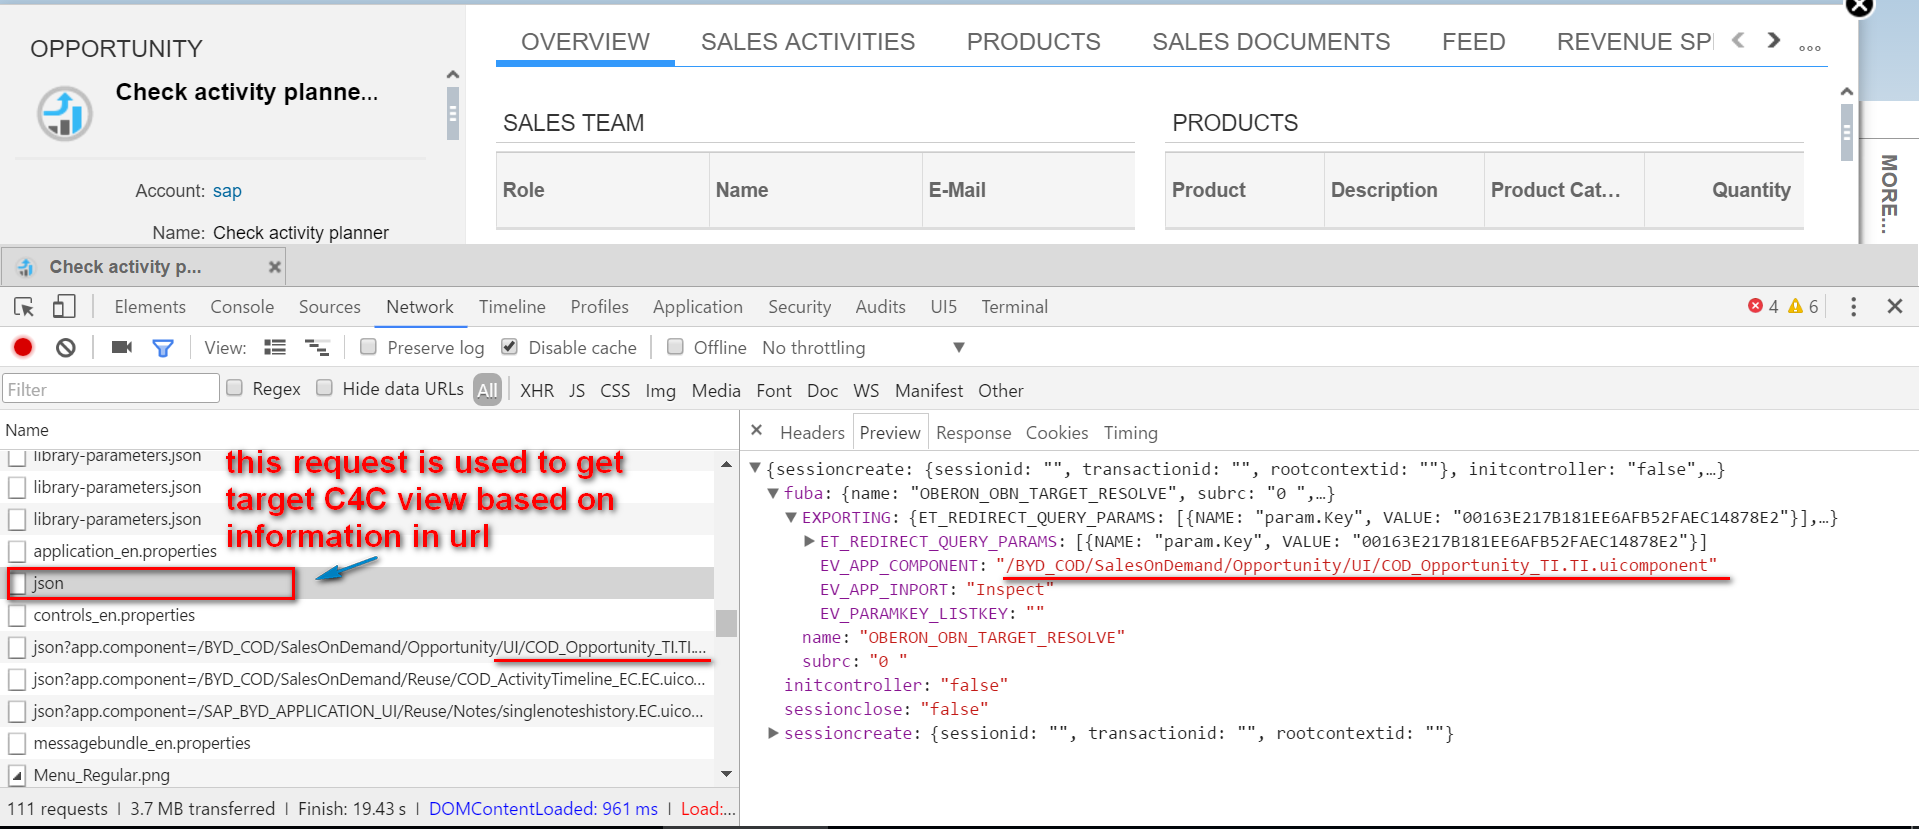Open the Timing tab of request
Screen dimensions: 1919x829
1130,433
